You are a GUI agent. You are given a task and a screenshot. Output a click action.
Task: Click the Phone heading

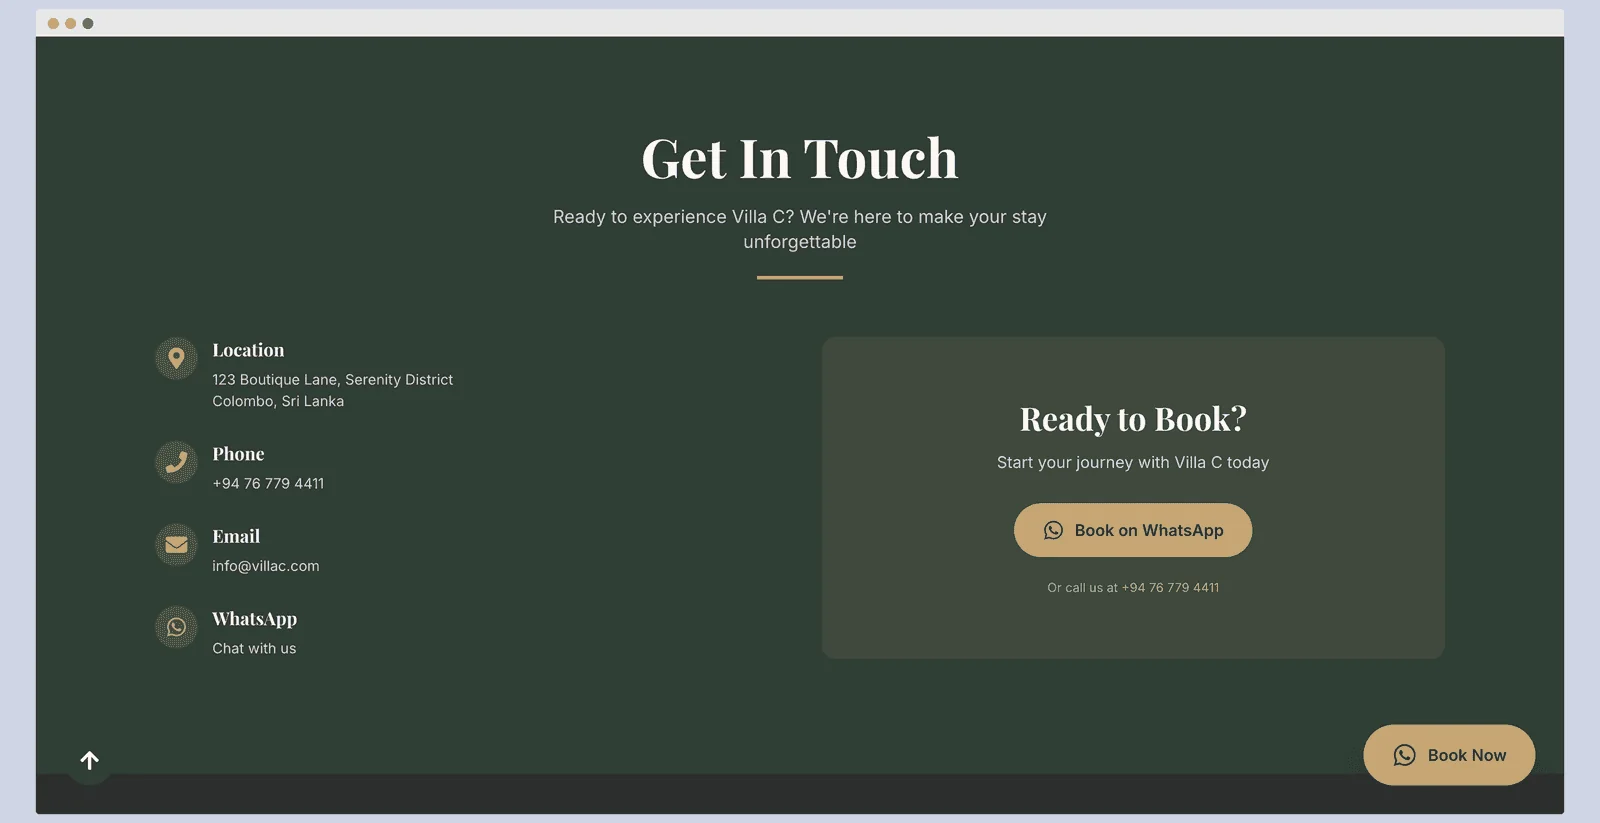(238, 454)
